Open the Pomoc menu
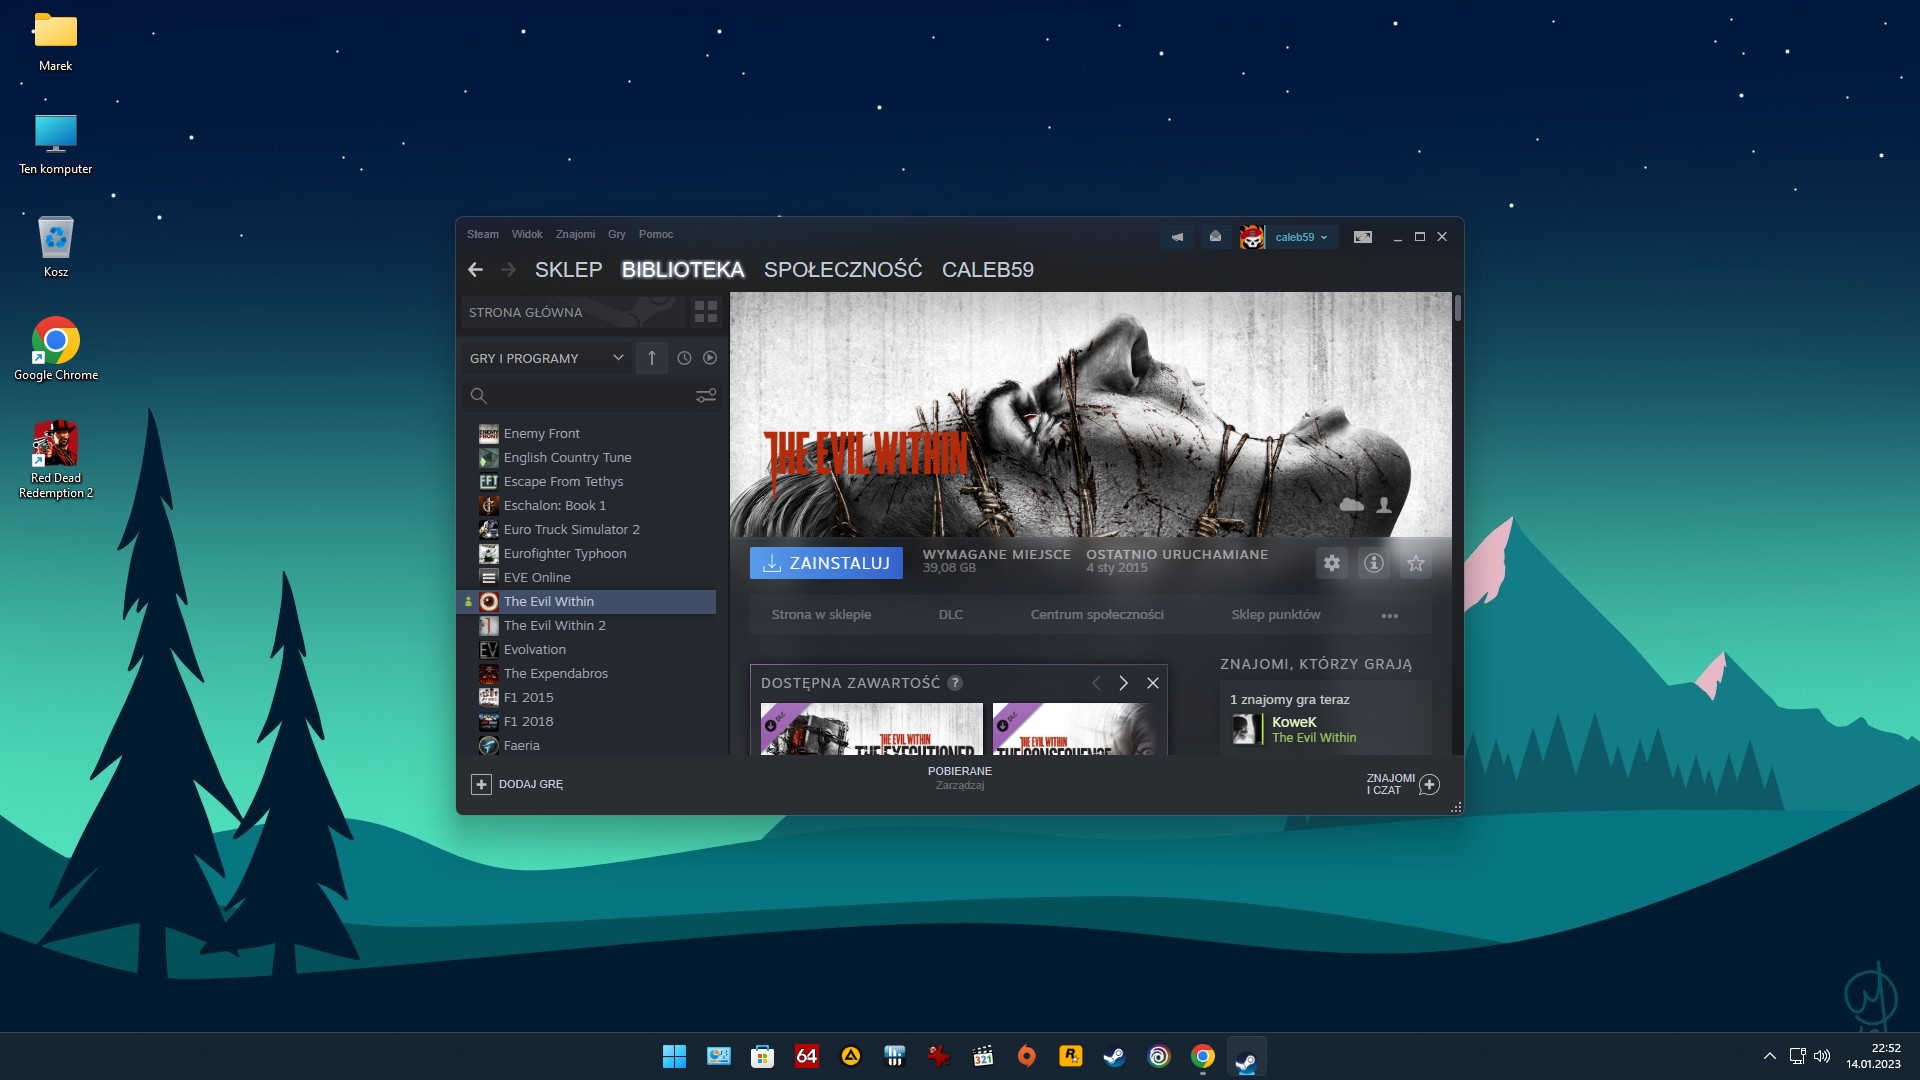 tap(656, 234)
